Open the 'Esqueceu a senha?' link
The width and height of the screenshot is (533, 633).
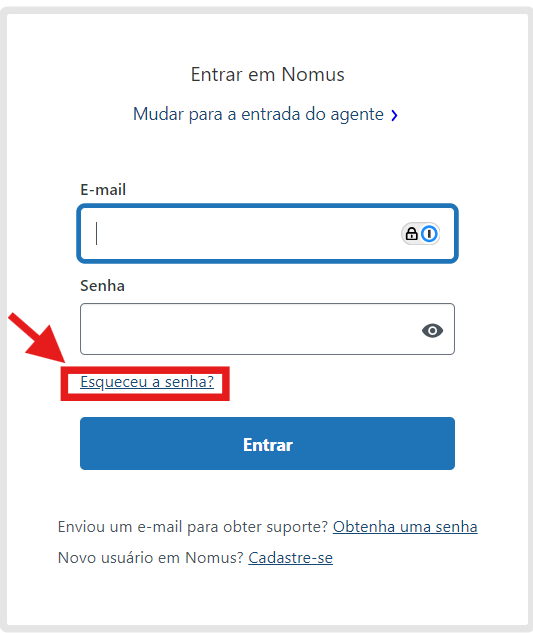(x=147, y=382)
